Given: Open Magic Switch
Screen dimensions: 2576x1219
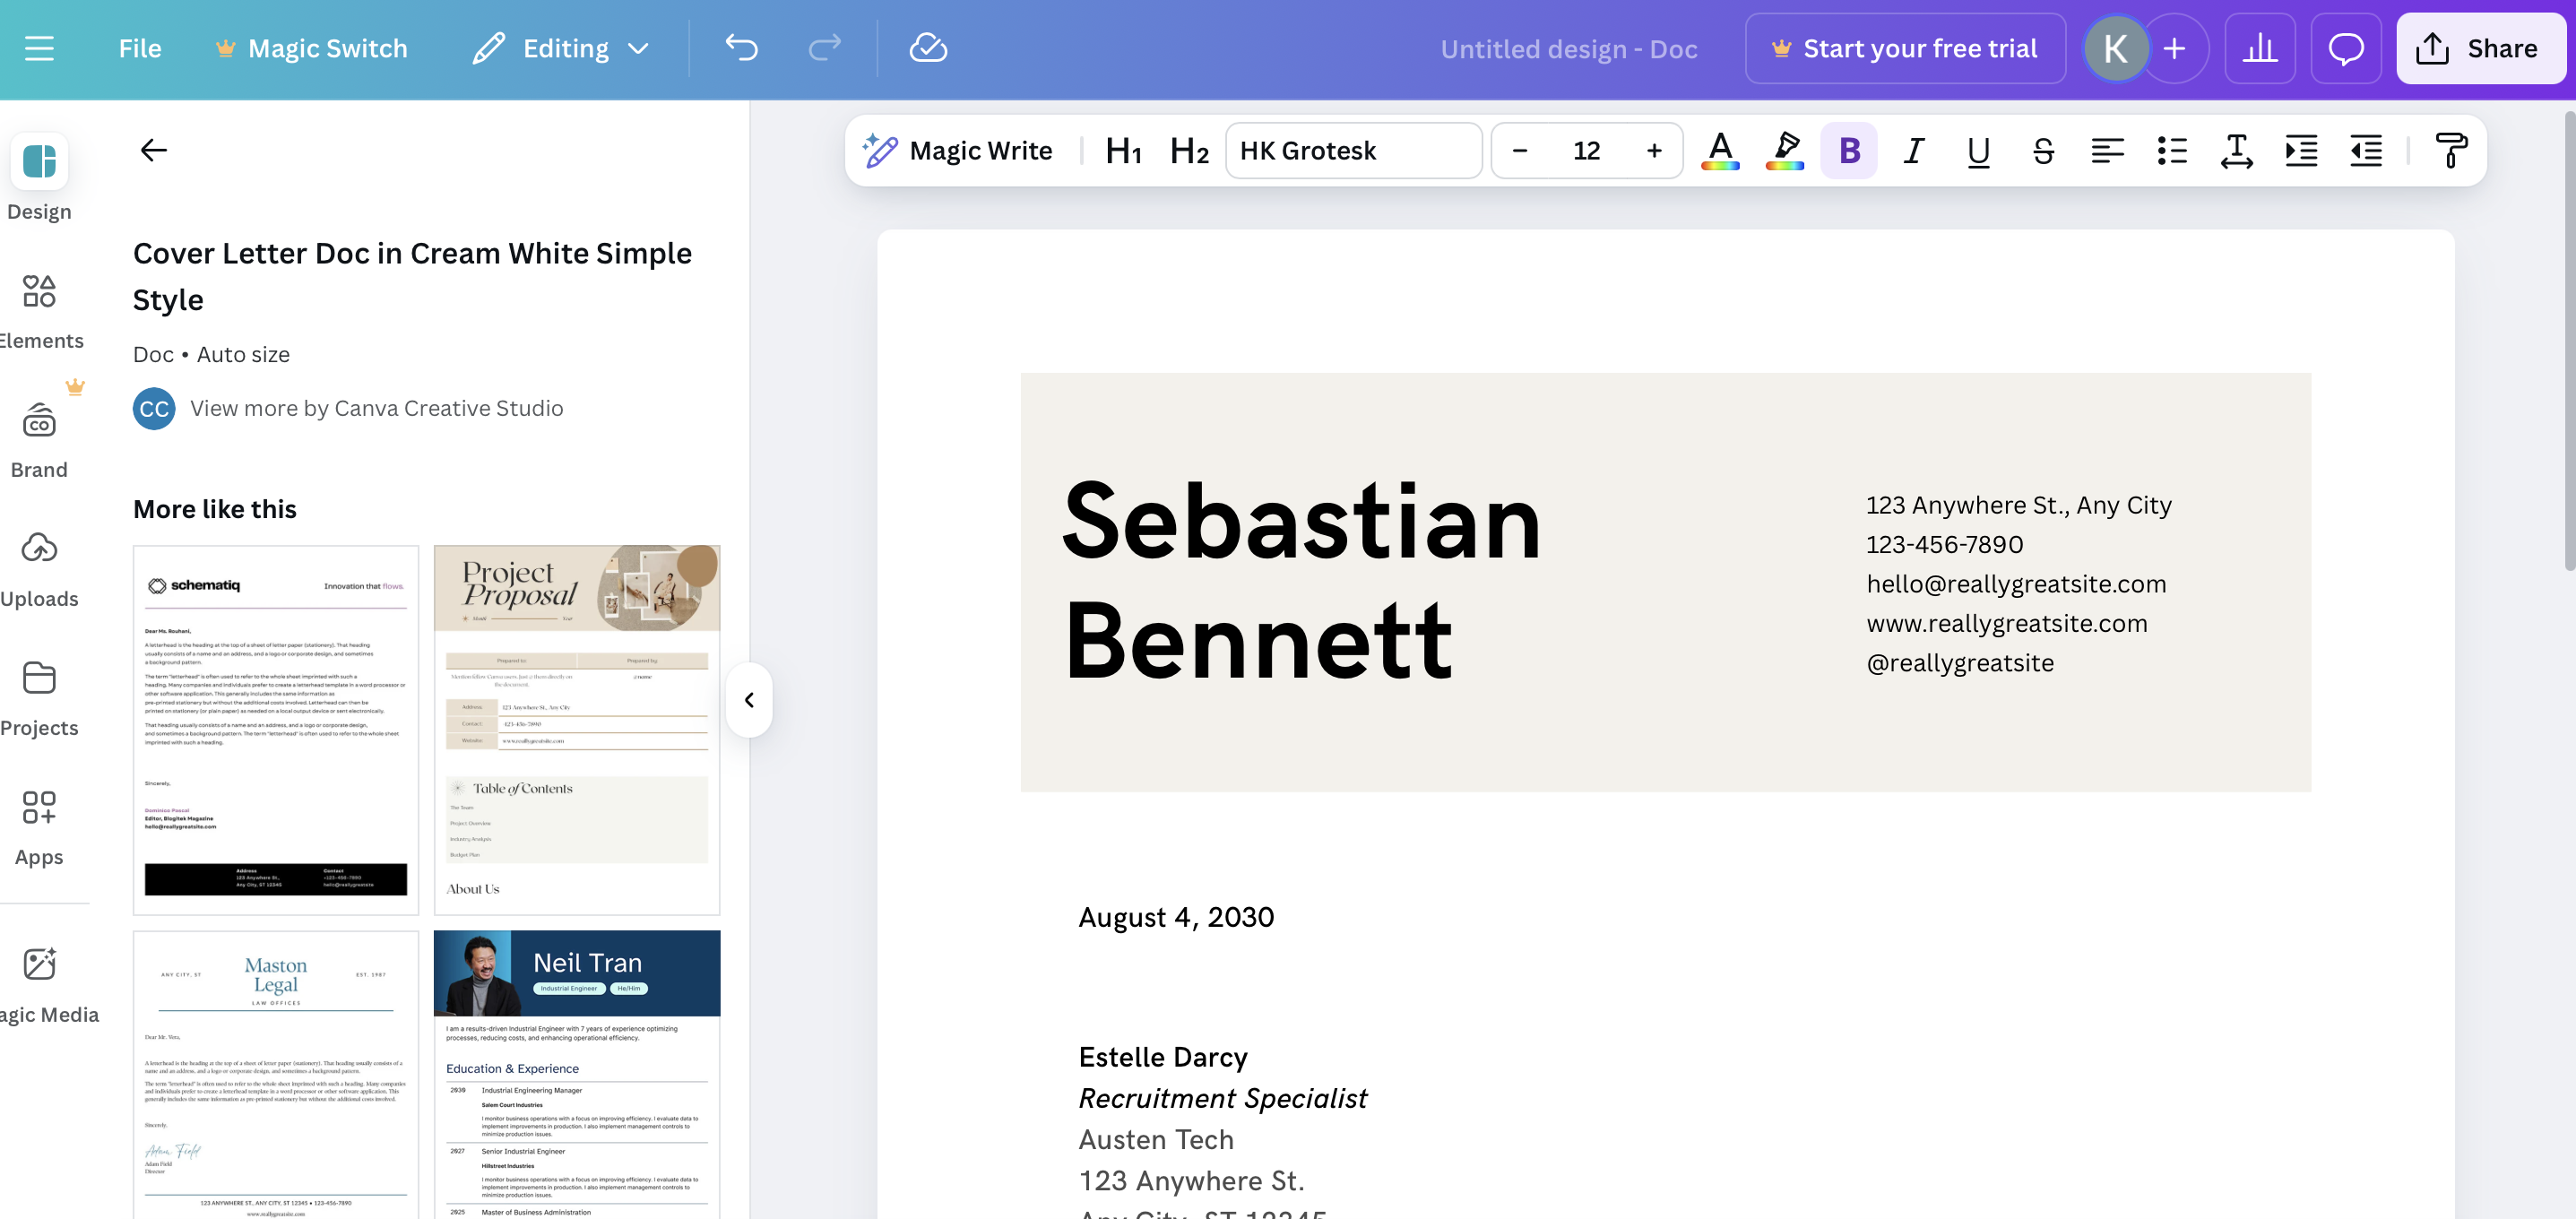Looking at the screenshot, I should [x=311, y=47].
